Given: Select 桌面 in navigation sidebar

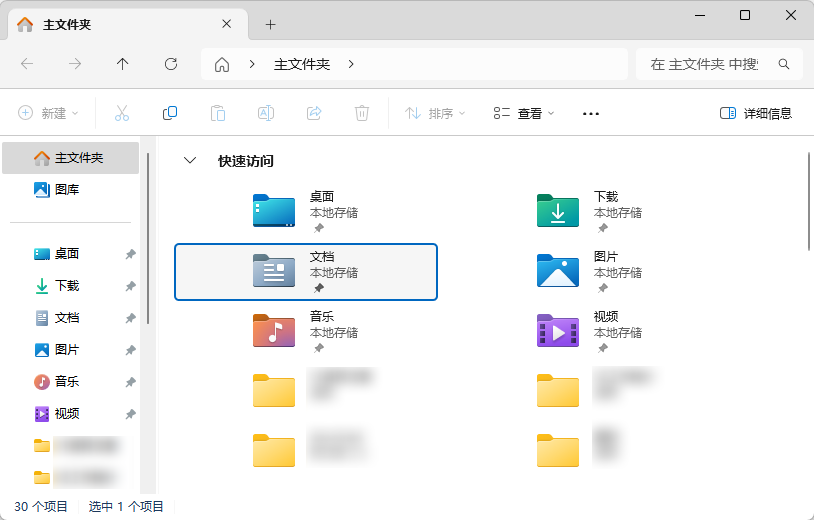Looking at the screenshot, I should [71, 254].
